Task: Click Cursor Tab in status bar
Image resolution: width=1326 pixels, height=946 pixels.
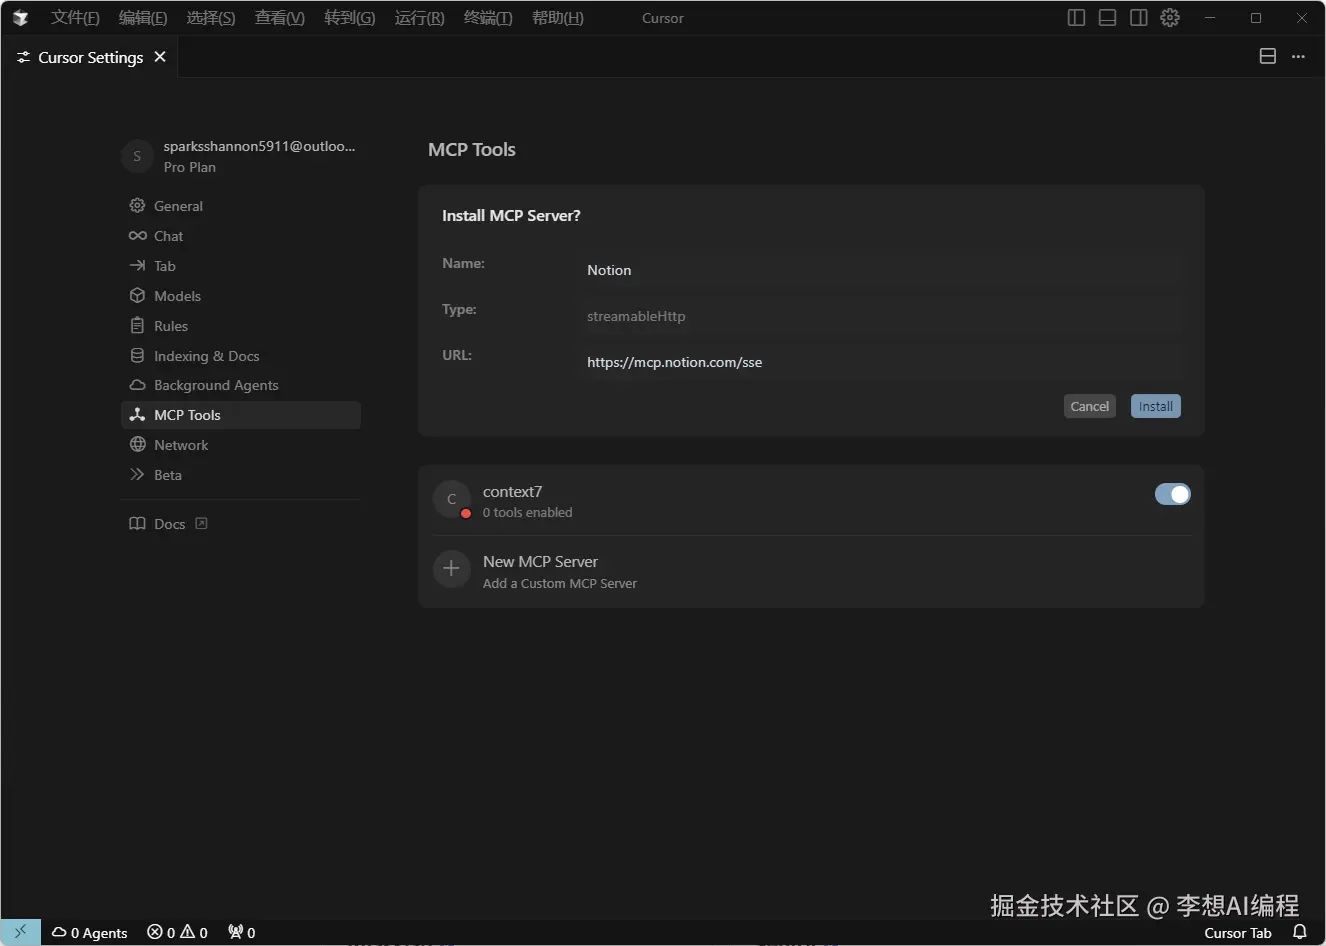Action: tap(1238, 933)
